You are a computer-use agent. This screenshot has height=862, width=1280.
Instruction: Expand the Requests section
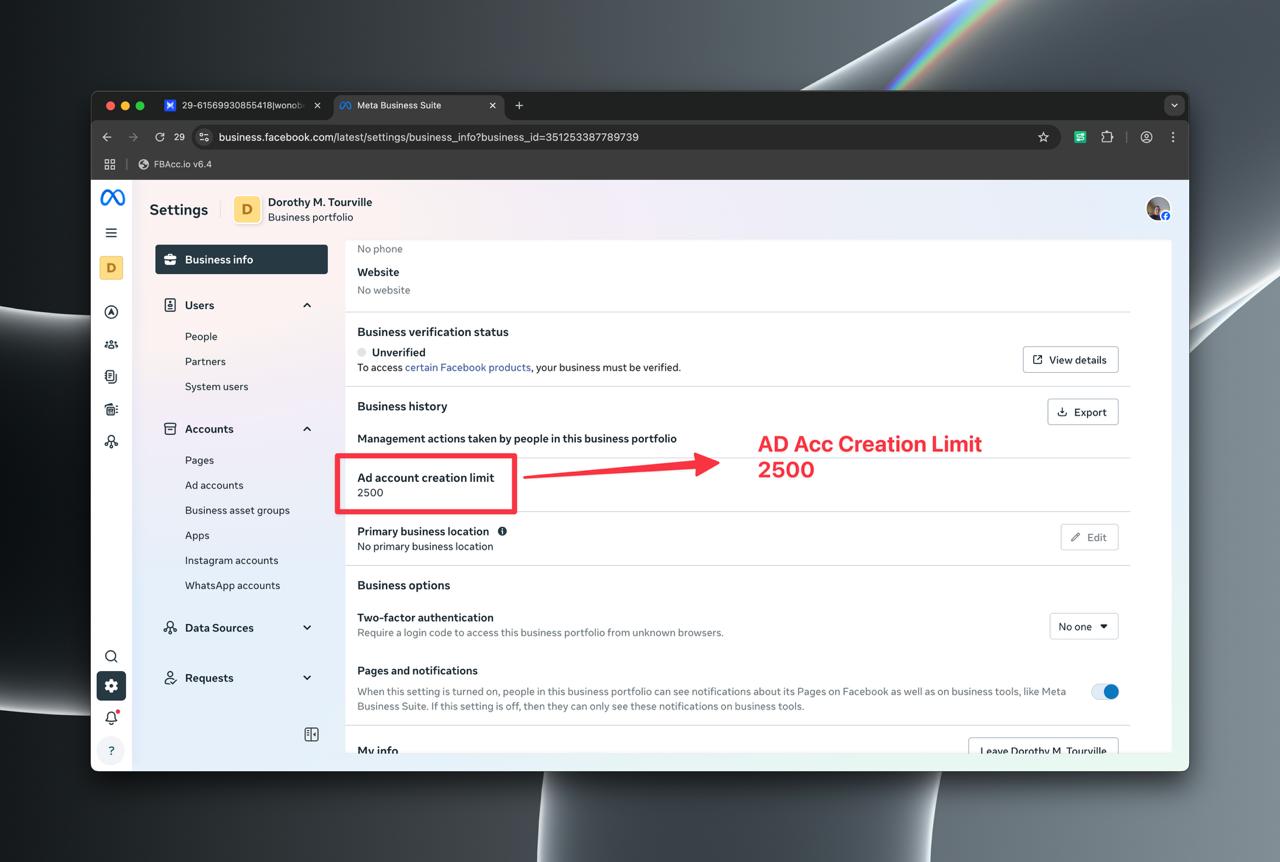(307, 678)
